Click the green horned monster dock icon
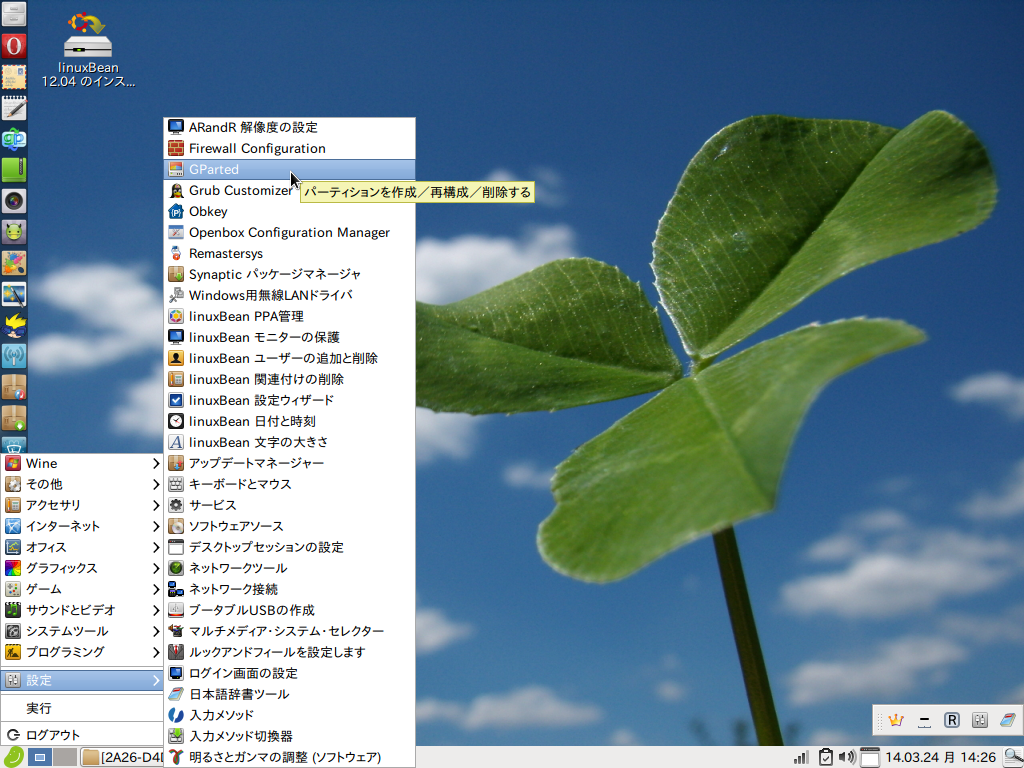Image resolution: width=1024 pixels, height=768 pixels. (x=14, y=232)
